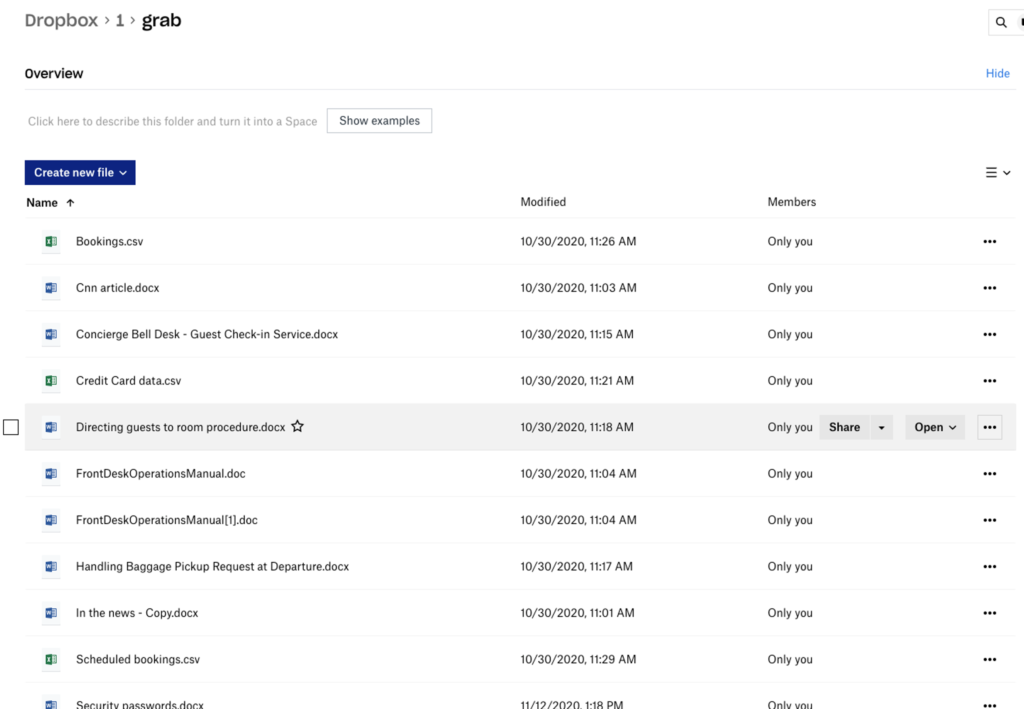
Task: Navigate to Dropbox root in breadcrumb
Action: click(x=61, y=21)
